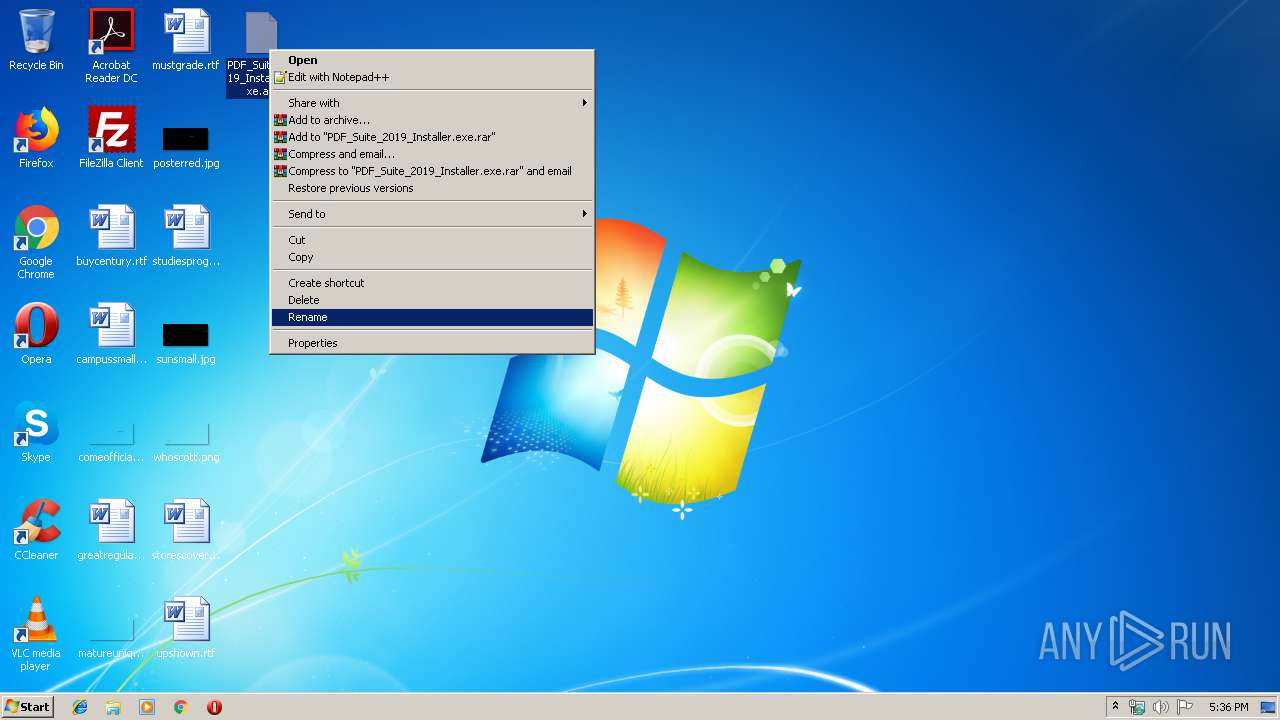Click the Firefox desktop shortcut
Screen dimensions: 1280x720
pyautogui.click(x=36, y=138)
